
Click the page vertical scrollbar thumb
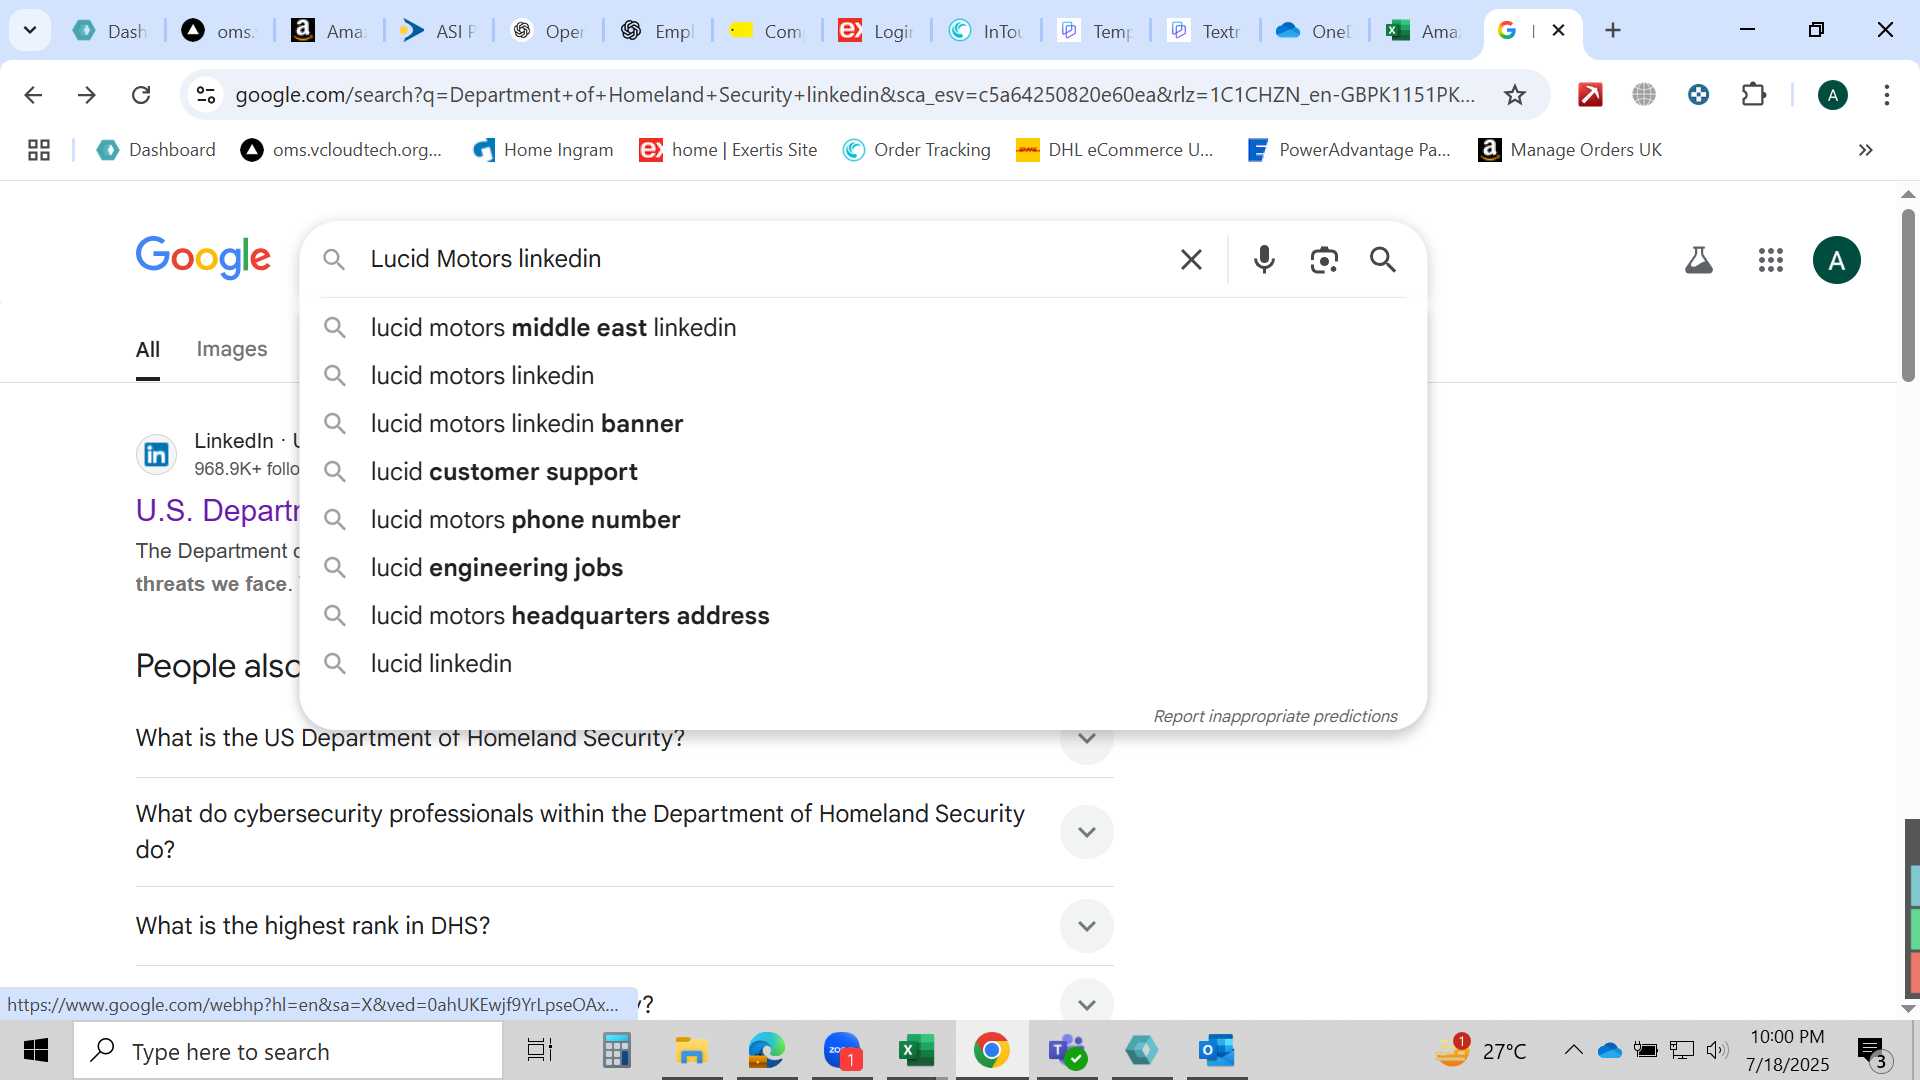(x=1909, y=295)
